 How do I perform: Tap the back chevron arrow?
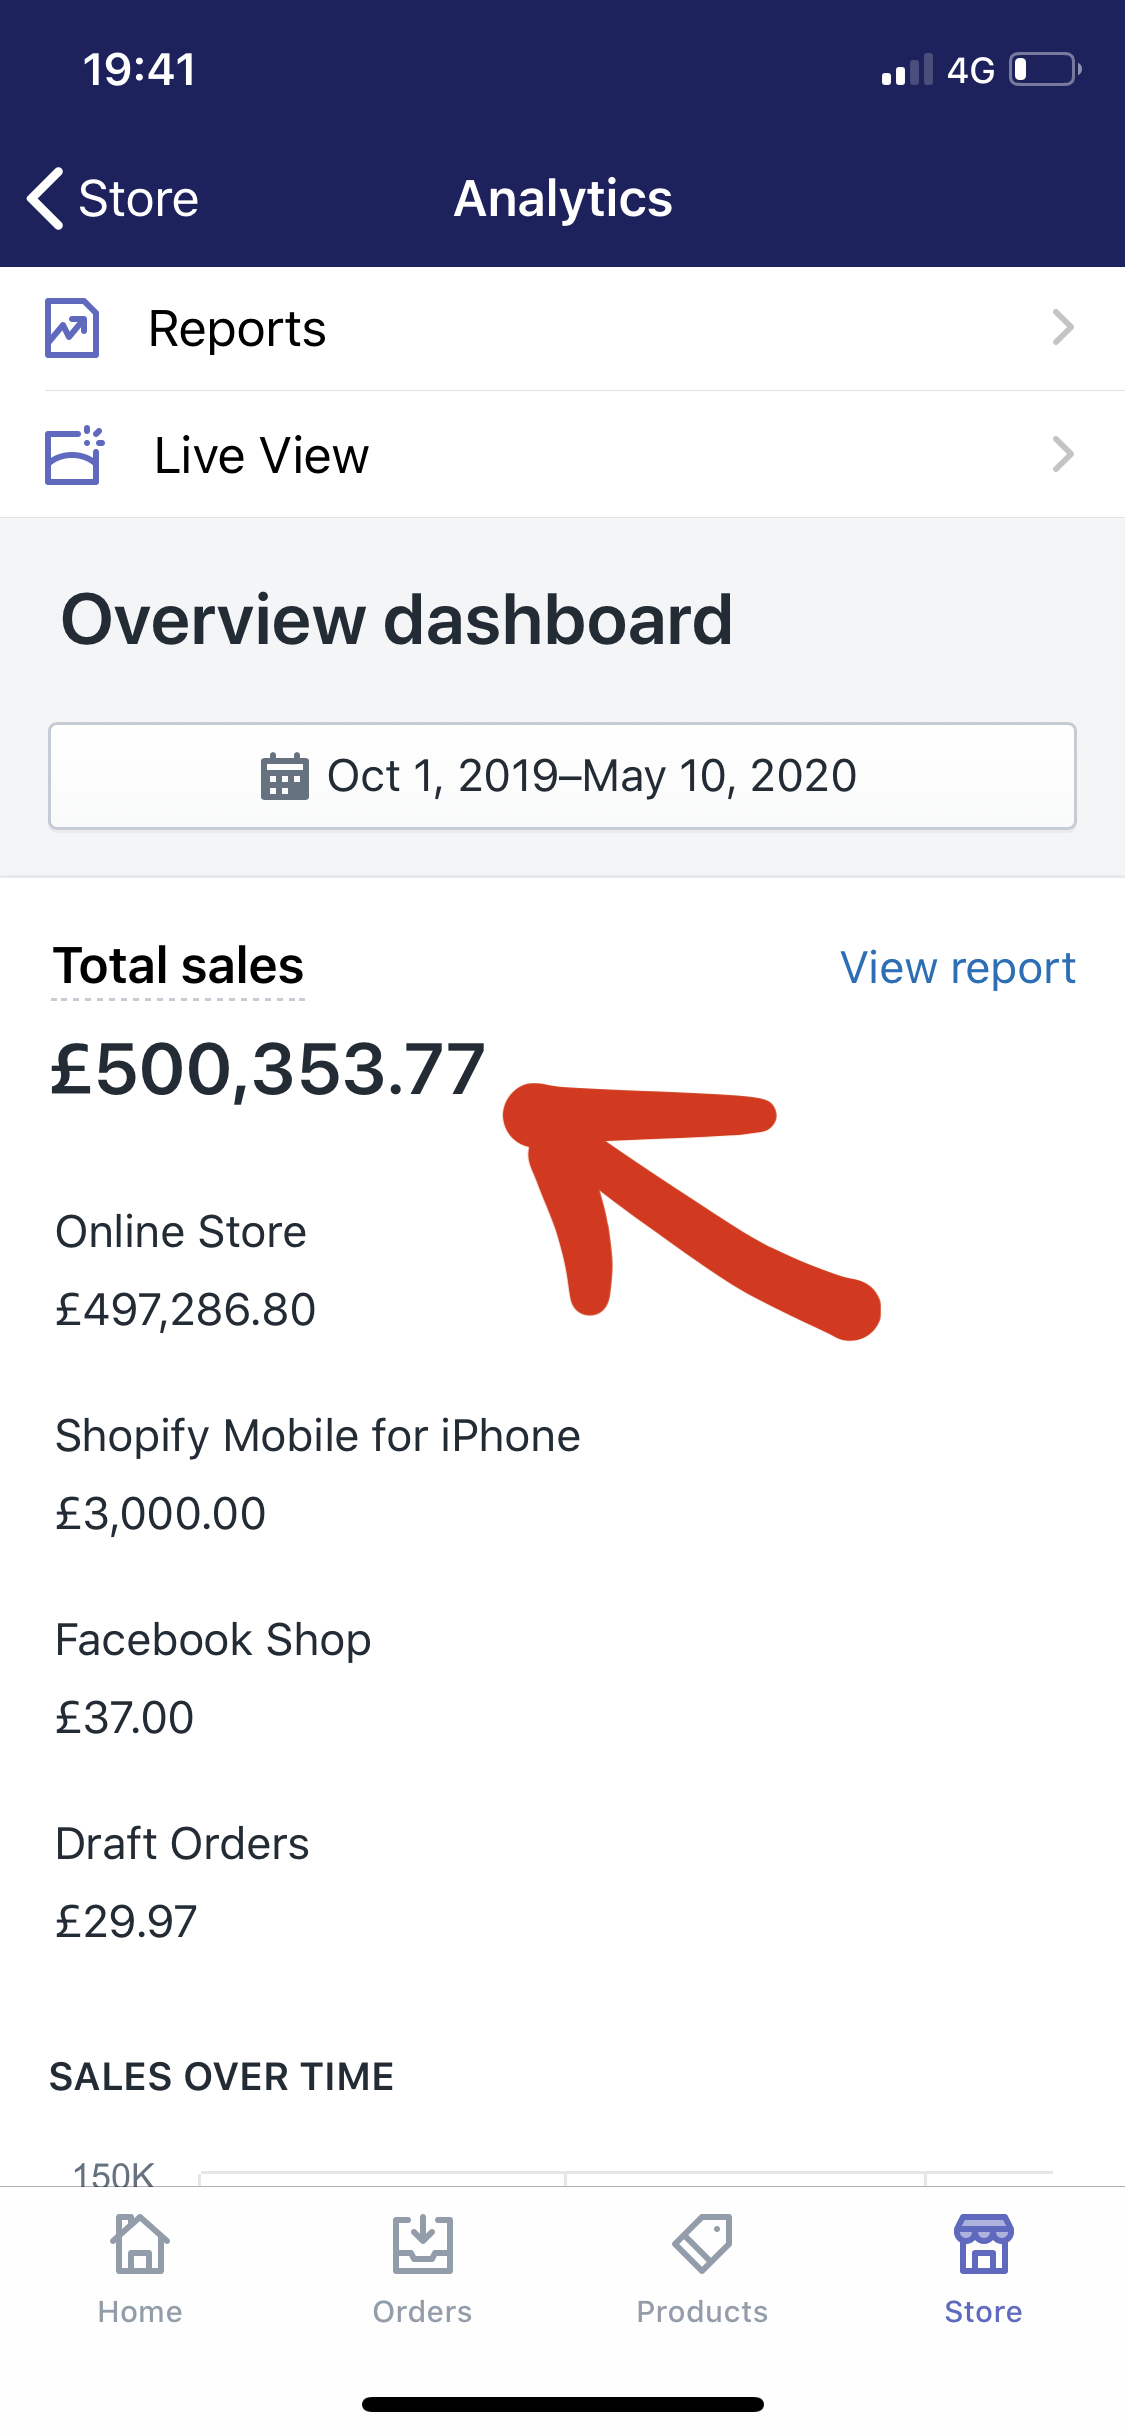pyautogui.click(x=46, y=198)
